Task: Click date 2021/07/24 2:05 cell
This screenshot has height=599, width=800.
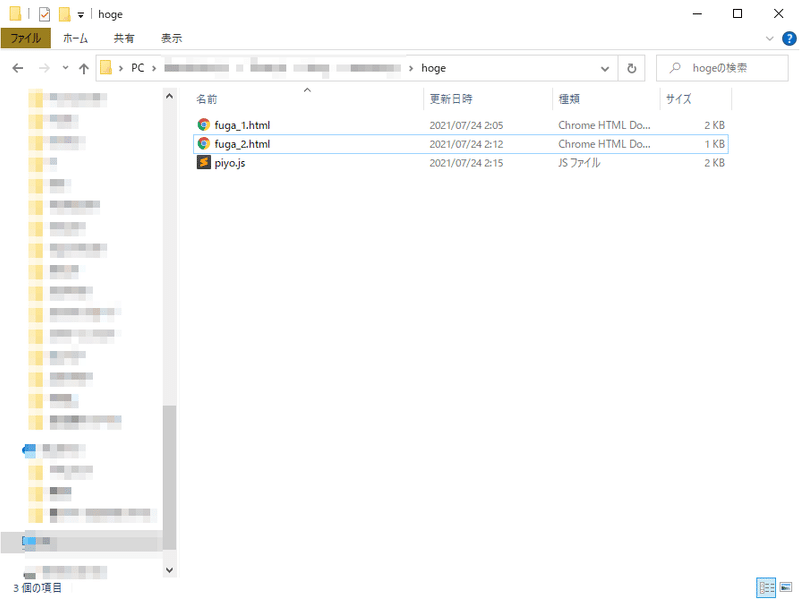Action: tap(466, 125)
